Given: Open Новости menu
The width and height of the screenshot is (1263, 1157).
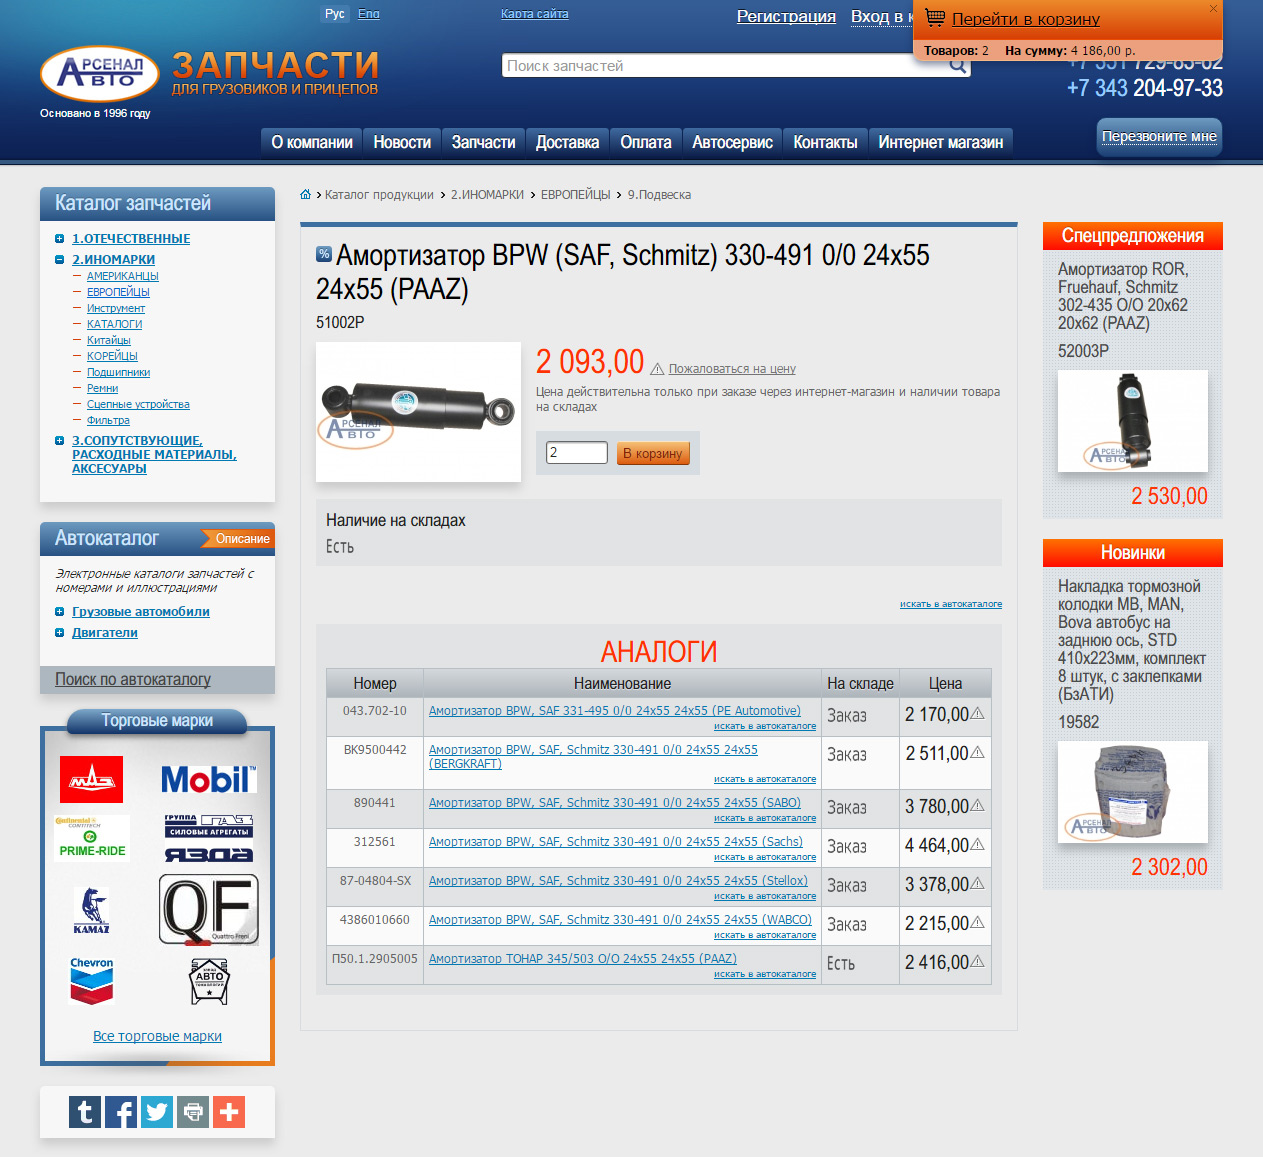Looking at the screenshot, I should point(402,142).
